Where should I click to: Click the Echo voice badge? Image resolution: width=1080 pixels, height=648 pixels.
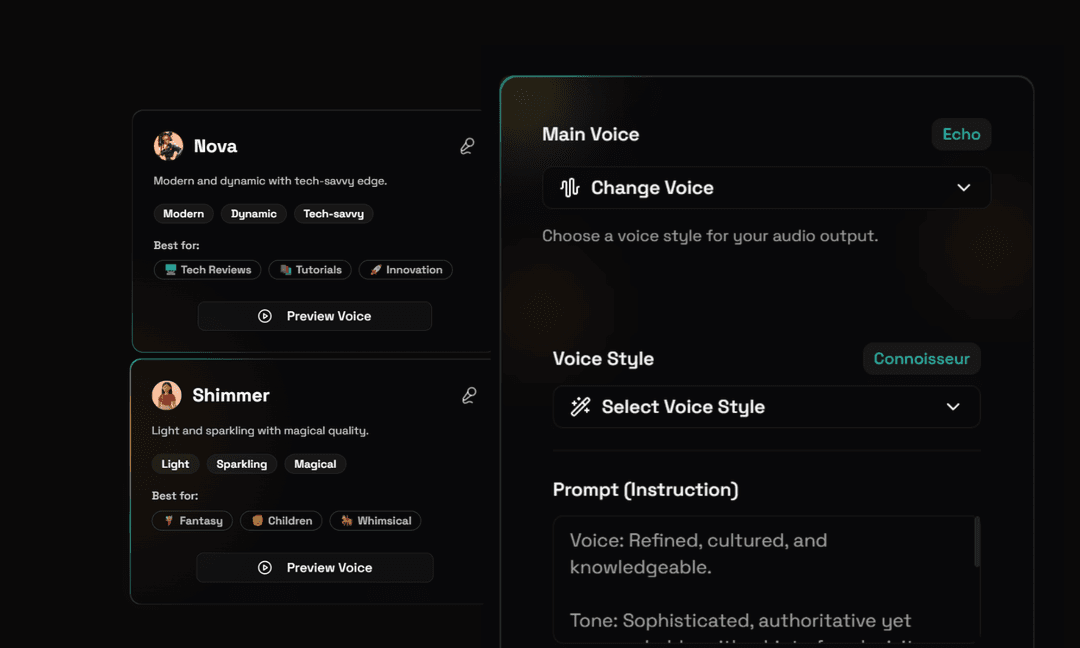pos(961,134)
